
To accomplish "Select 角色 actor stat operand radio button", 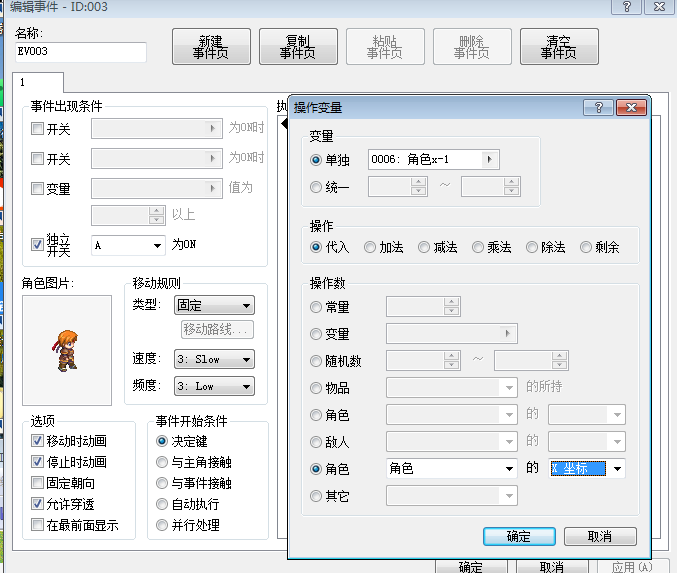I will 316,415.
